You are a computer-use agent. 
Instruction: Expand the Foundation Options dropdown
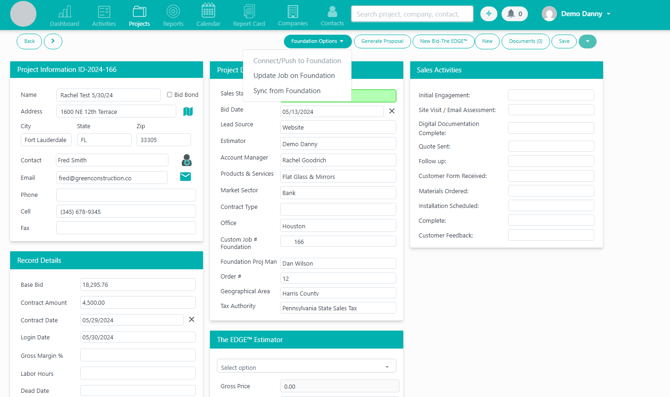coord(317,41)
